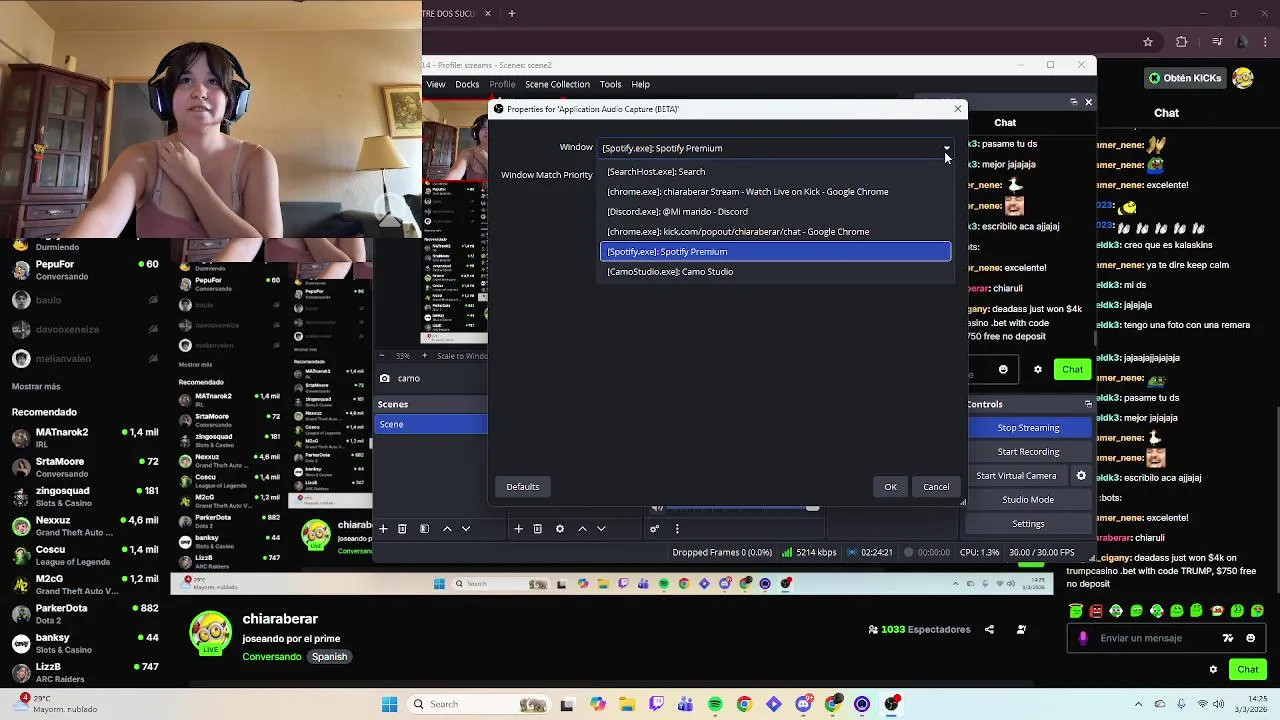
Task: Open virtual camera settings gear in OBS
Action: coord(1080,476)
